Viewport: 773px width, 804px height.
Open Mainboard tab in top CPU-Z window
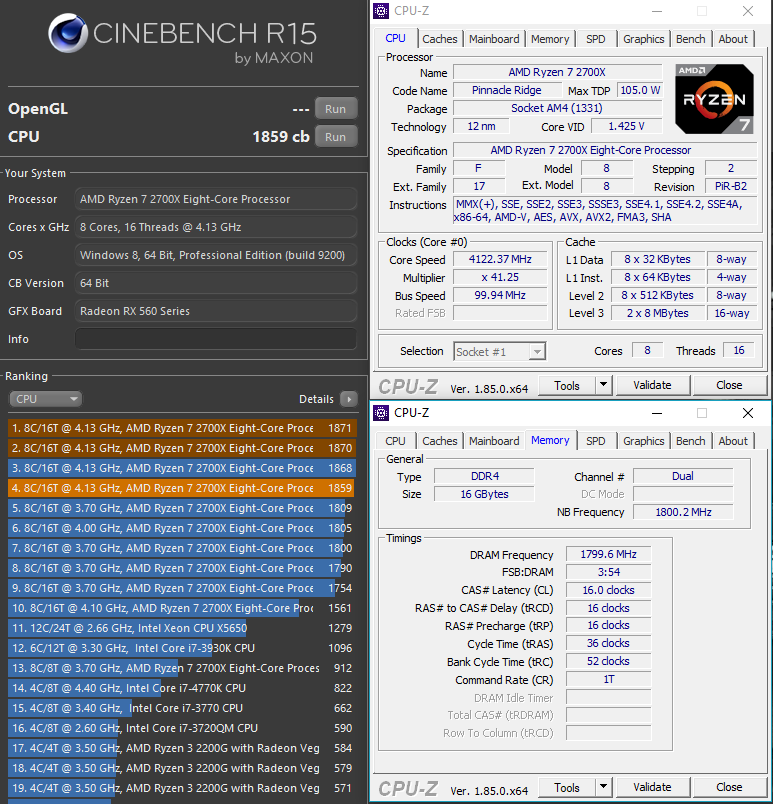[x=494, y=39]
